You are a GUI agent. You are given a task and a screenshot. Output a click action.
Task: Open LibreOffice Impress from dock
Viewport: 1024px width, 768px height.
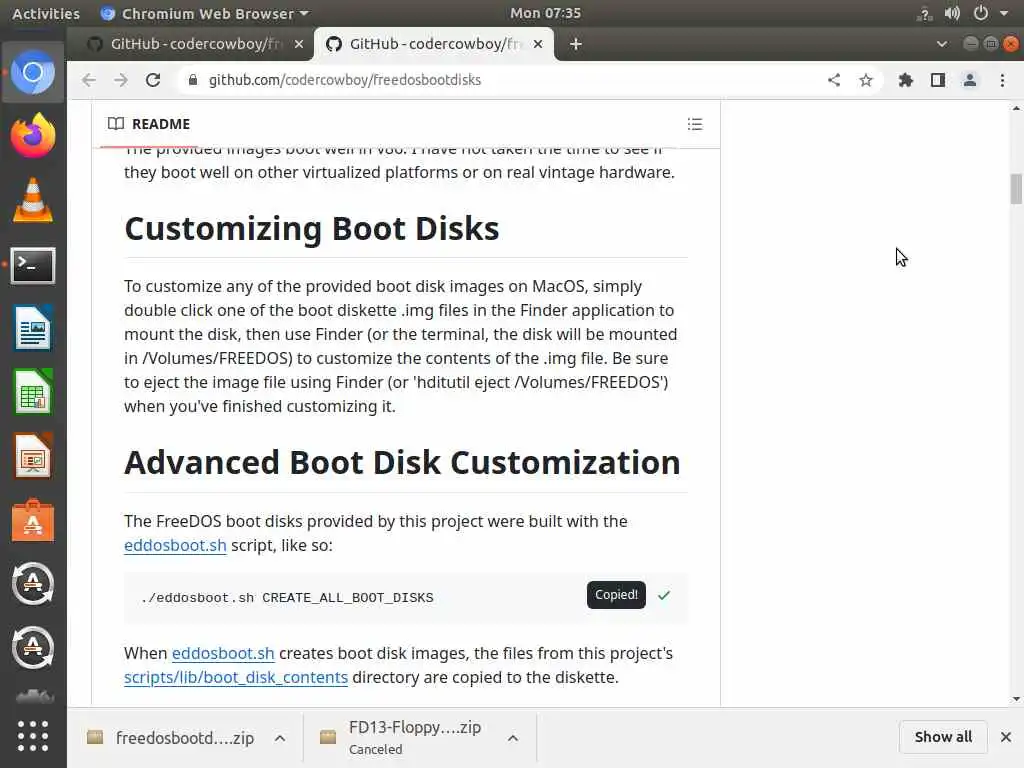(x=33, y=456)
